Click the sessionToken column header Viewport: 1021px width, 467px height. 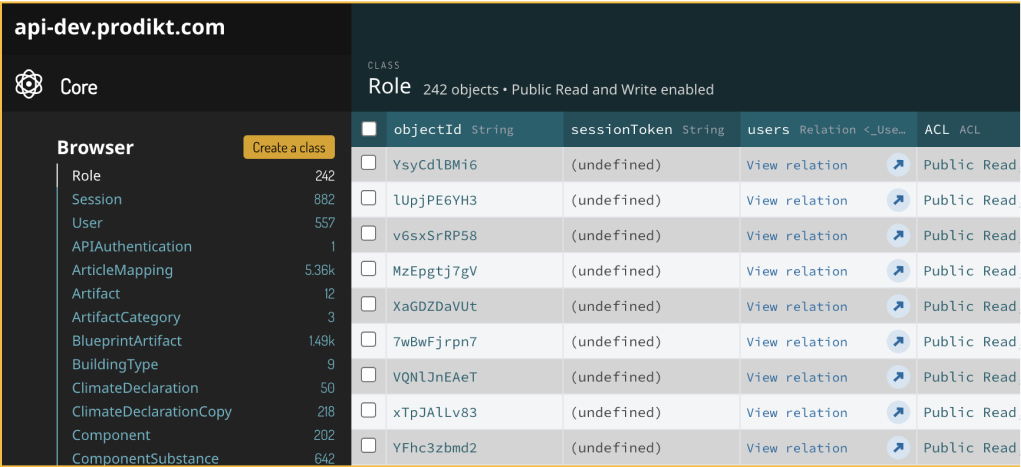(621, 129)
